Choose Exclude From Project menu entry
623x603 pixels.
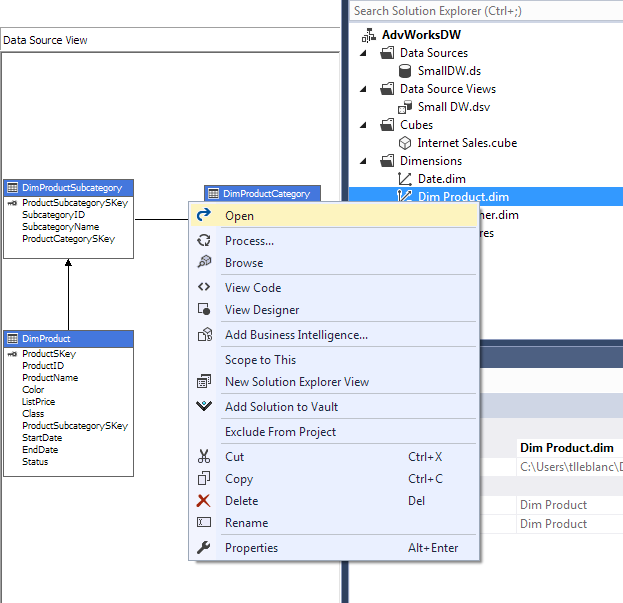(280, 432)
